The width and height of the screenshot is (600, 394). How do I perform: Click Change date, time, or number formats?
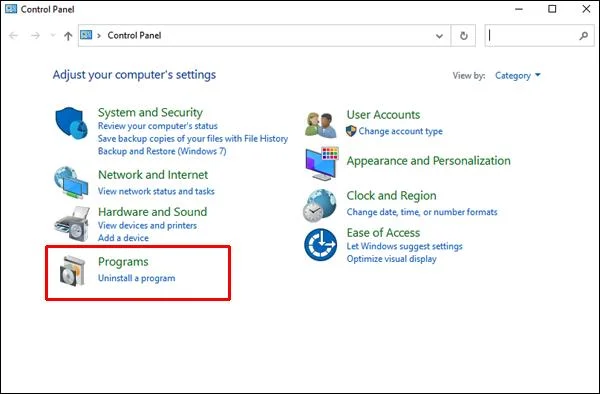pos(422,212)
